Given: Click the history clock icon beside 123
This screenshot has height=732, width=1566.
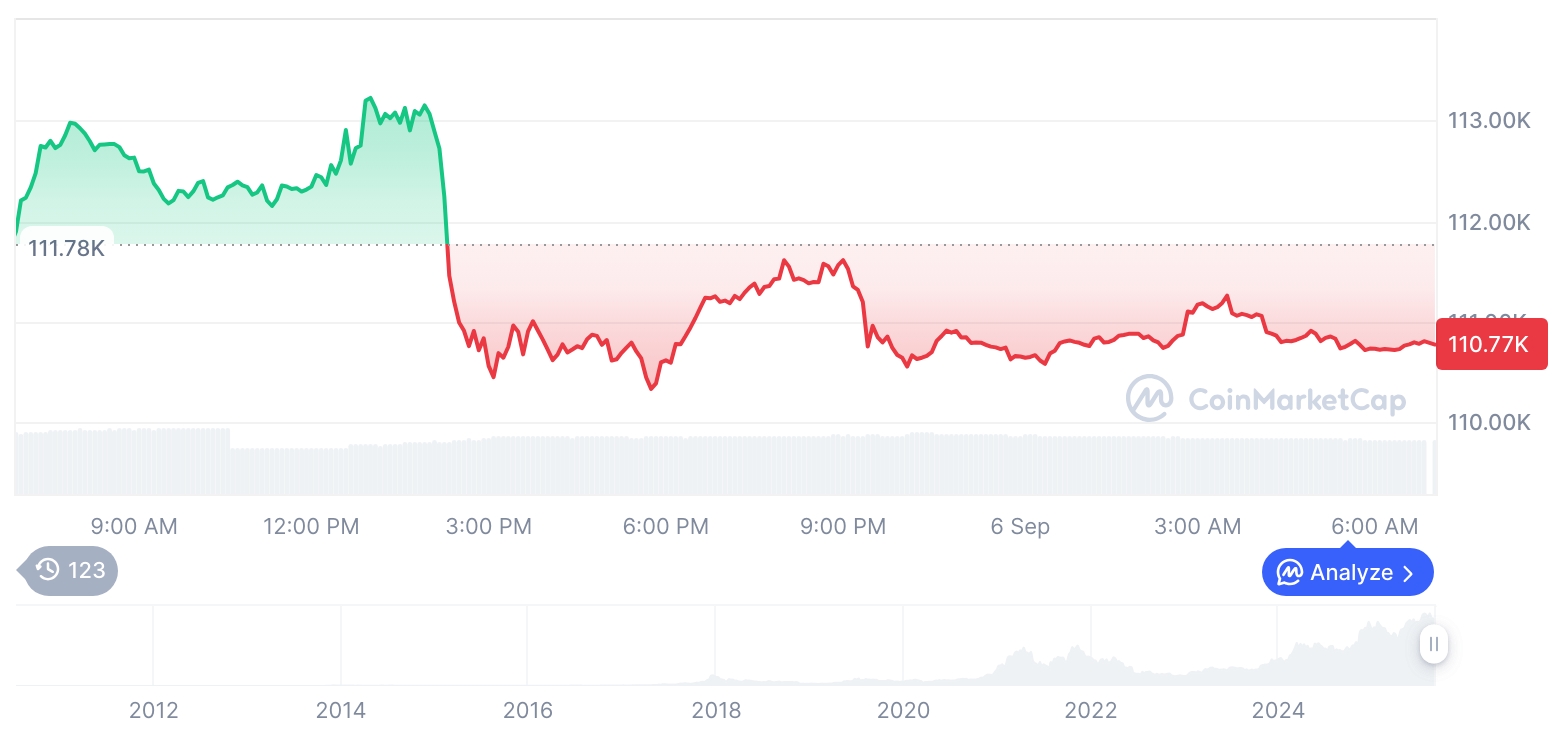Looking at the screenshot, I should [48, 571].
